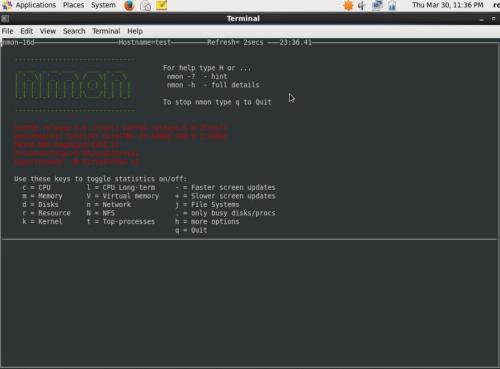
Task: Click the 23:36.41 time in nmon header
Action: pos(295,42)
